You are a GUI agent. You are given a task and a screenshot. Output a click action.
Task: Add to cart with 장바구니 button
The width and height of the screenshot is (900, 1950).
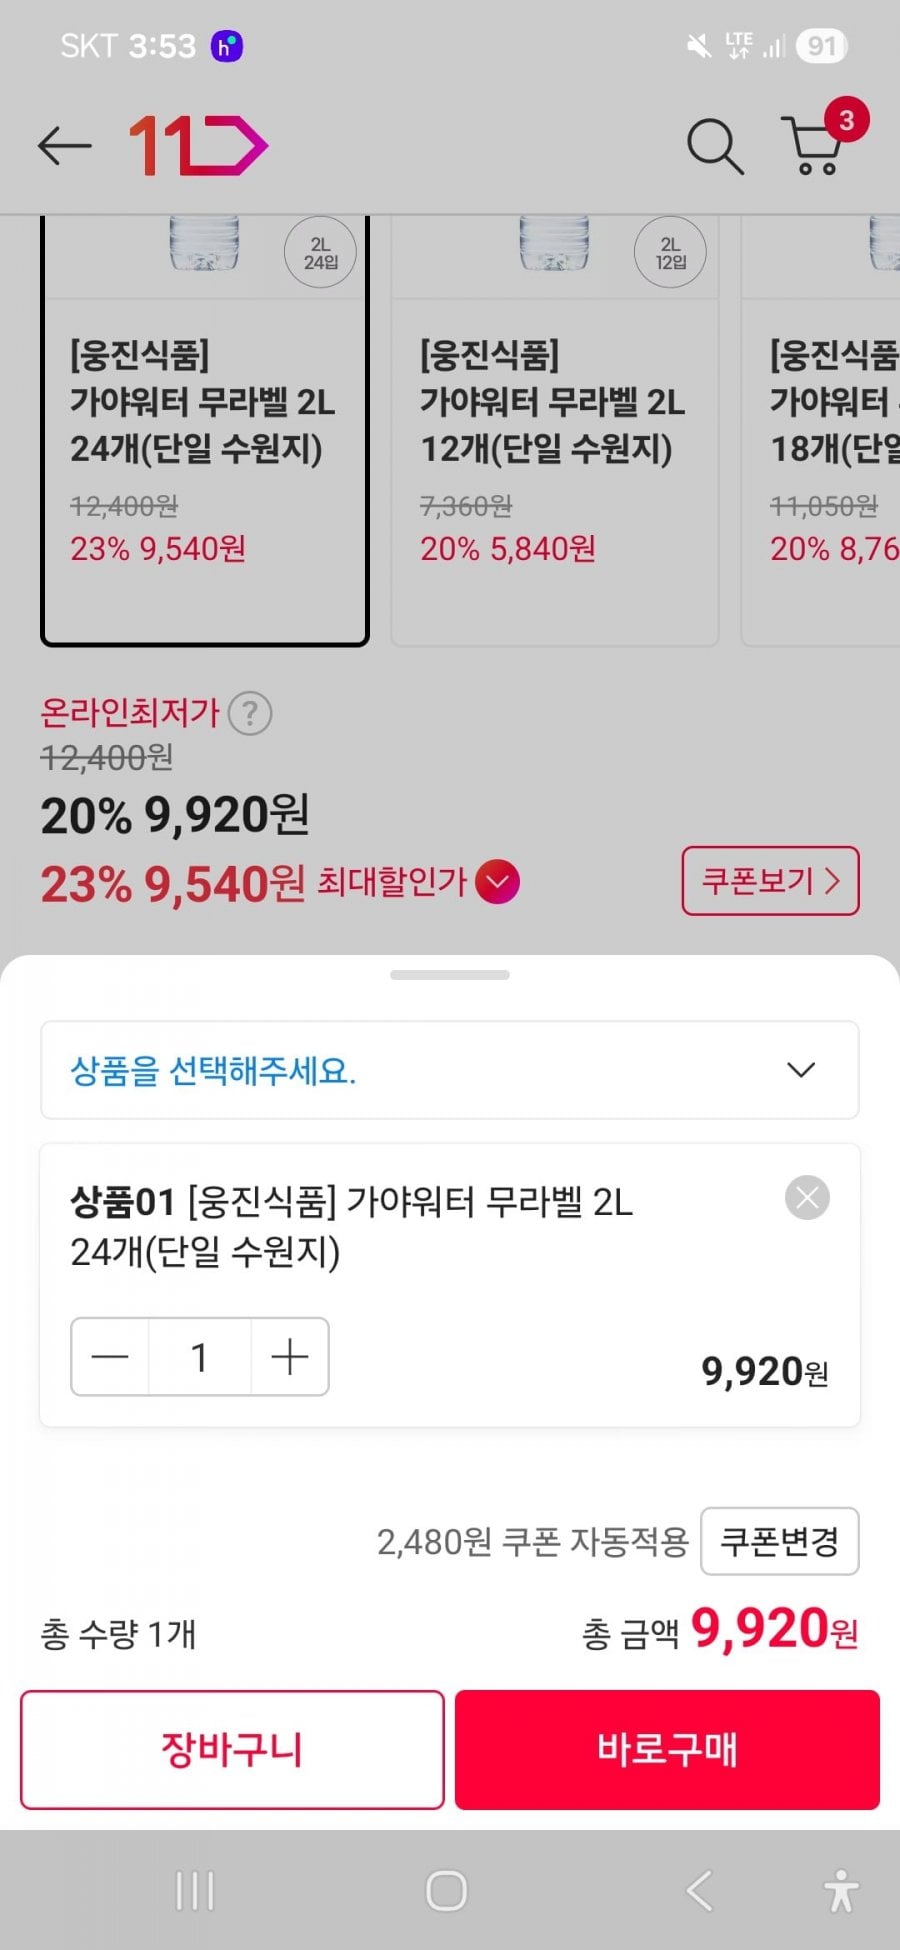pos(232,1749)
